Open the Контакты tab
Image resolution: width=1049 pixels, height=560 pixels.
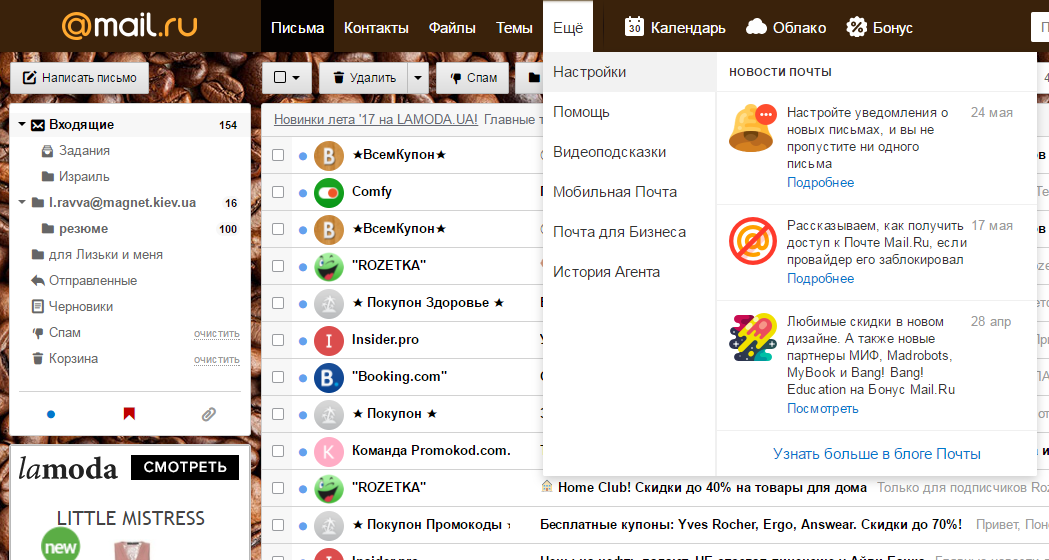376,27
